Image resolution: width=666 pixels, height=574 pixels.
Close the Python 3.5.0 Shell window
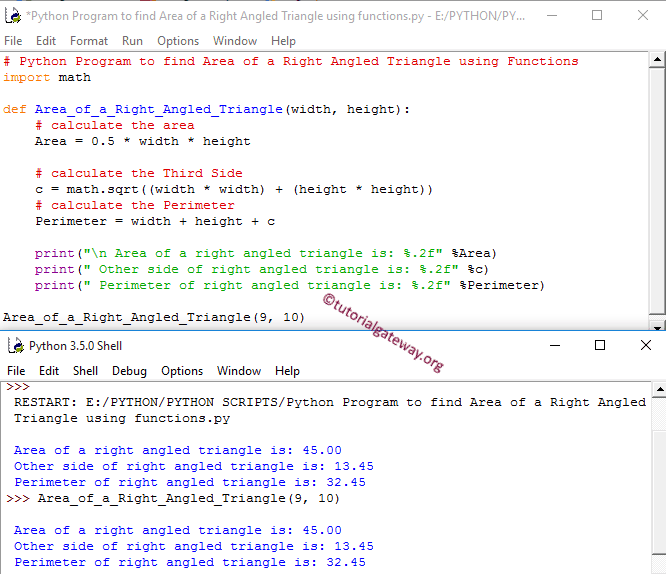pos(646,345)
